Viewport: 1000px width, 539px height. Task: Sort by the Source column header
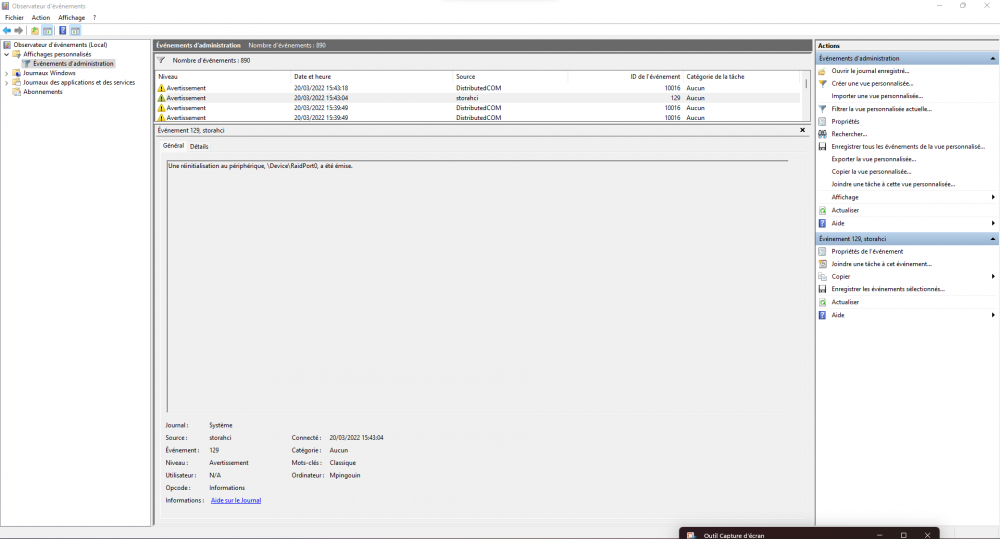click(x=510, y=77)
